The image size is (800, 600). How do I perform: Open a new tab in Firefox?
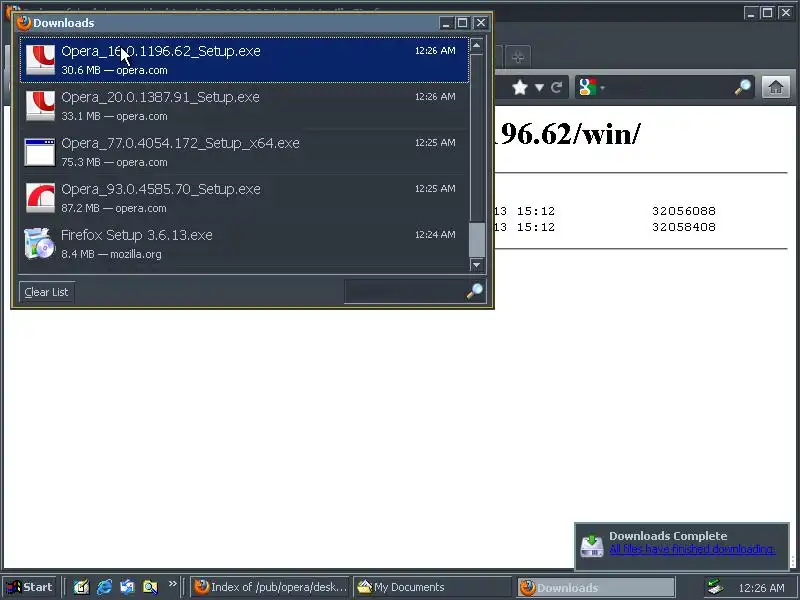click(x=518, y=57)
